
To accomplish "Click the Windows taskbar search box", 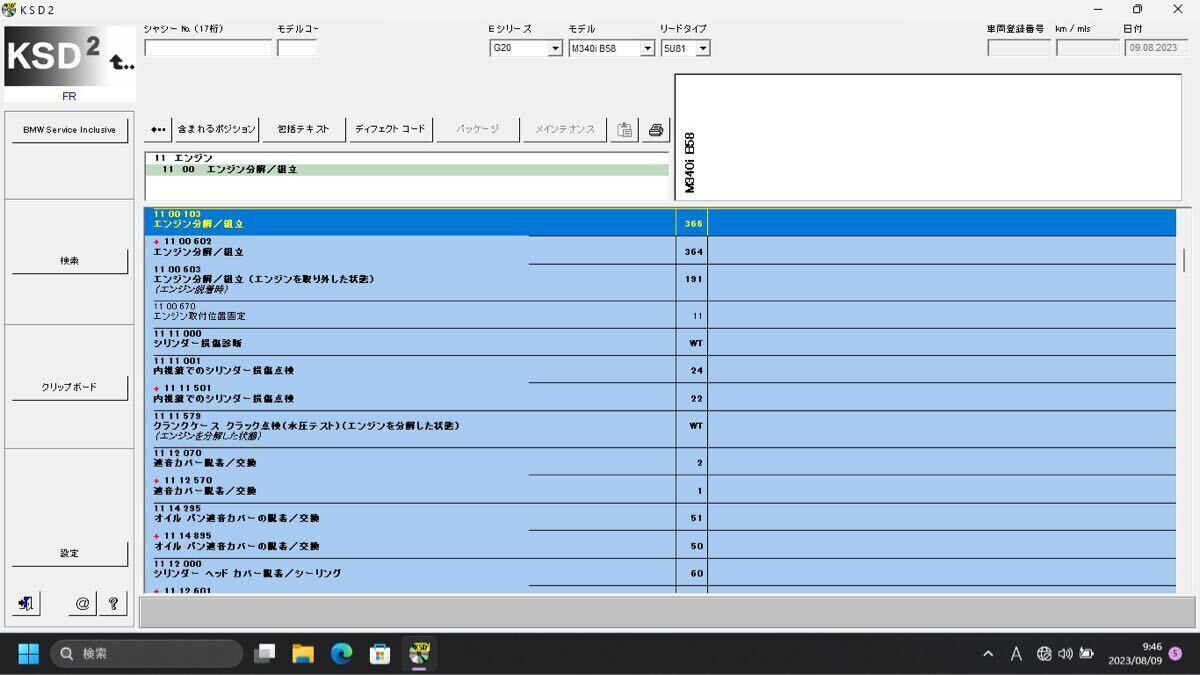I will pos(146,654).
